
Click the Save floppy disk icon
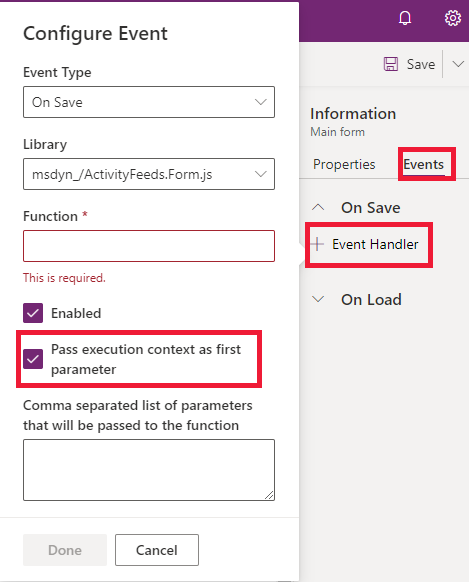[x=391, y=64]
